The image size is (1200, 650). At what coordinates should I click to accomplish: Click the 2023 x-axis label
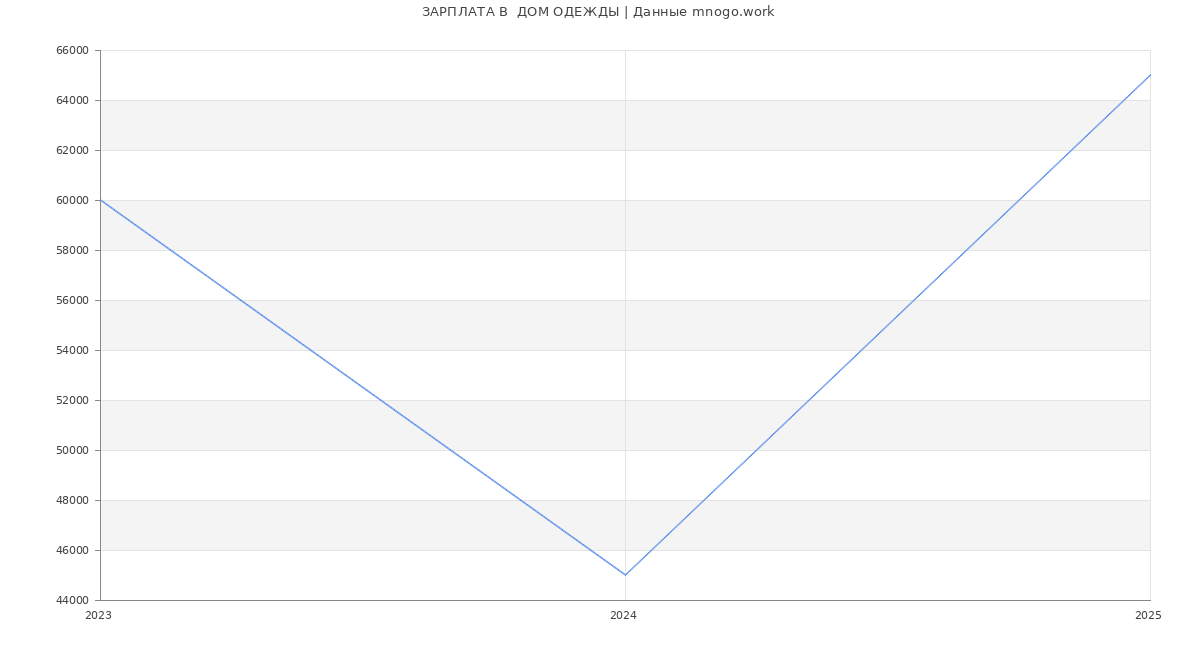click(x=98, y=616)
